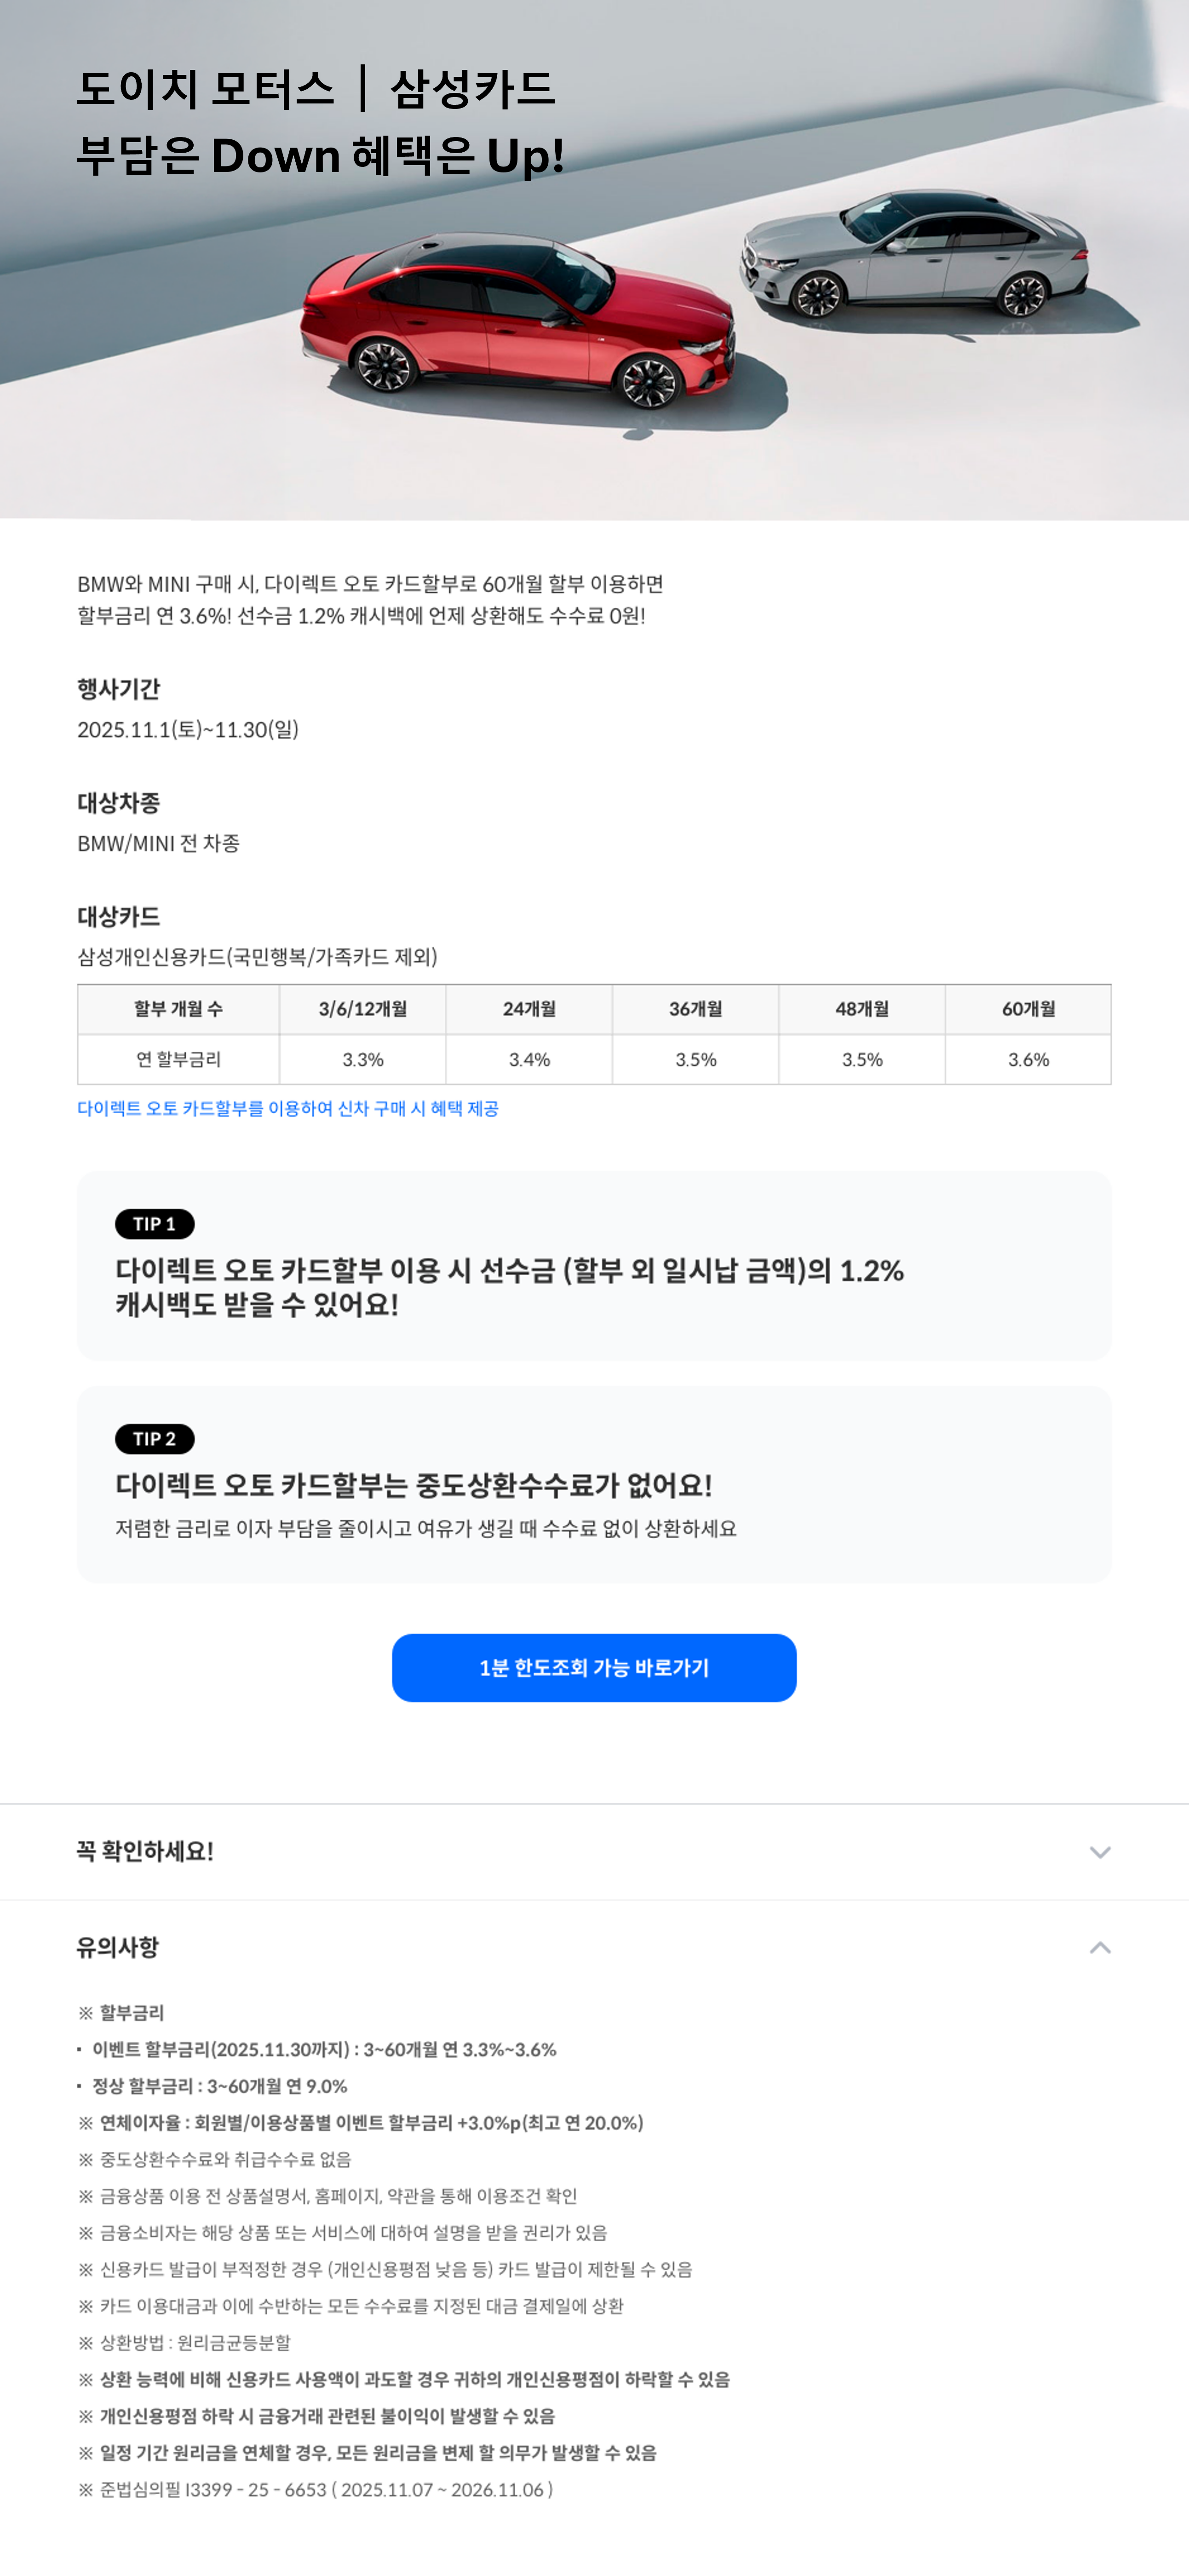
Task: Select the "24개월" table column header
Action: (x=529, y=1009)
